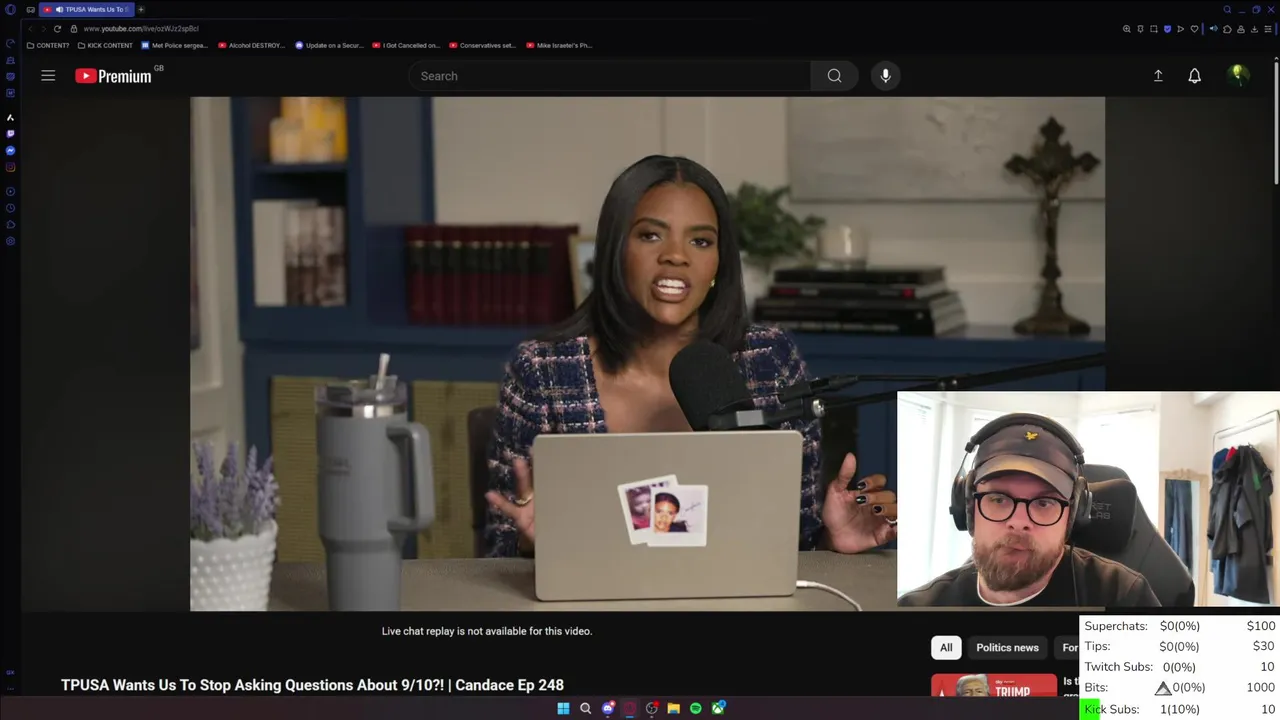Go back with the browser back arrow
This screenshot has height=720, width=1280.
click(x=29, y=29)
